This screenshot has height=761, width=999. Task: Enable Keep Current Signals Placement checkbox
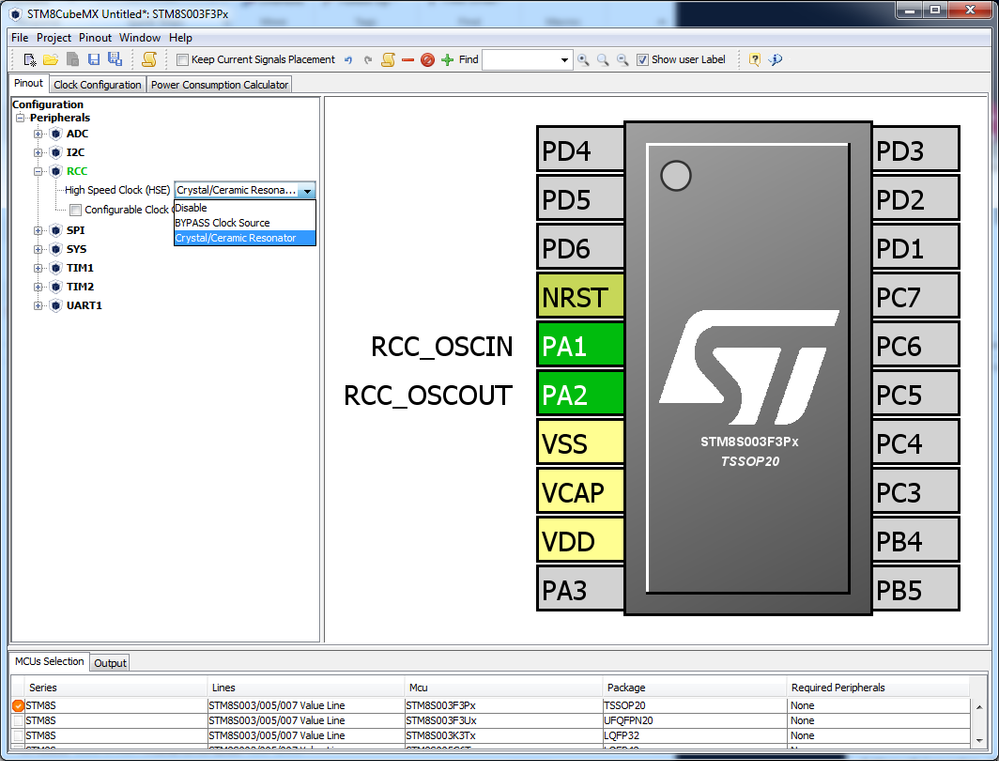(x=182, y=60)
